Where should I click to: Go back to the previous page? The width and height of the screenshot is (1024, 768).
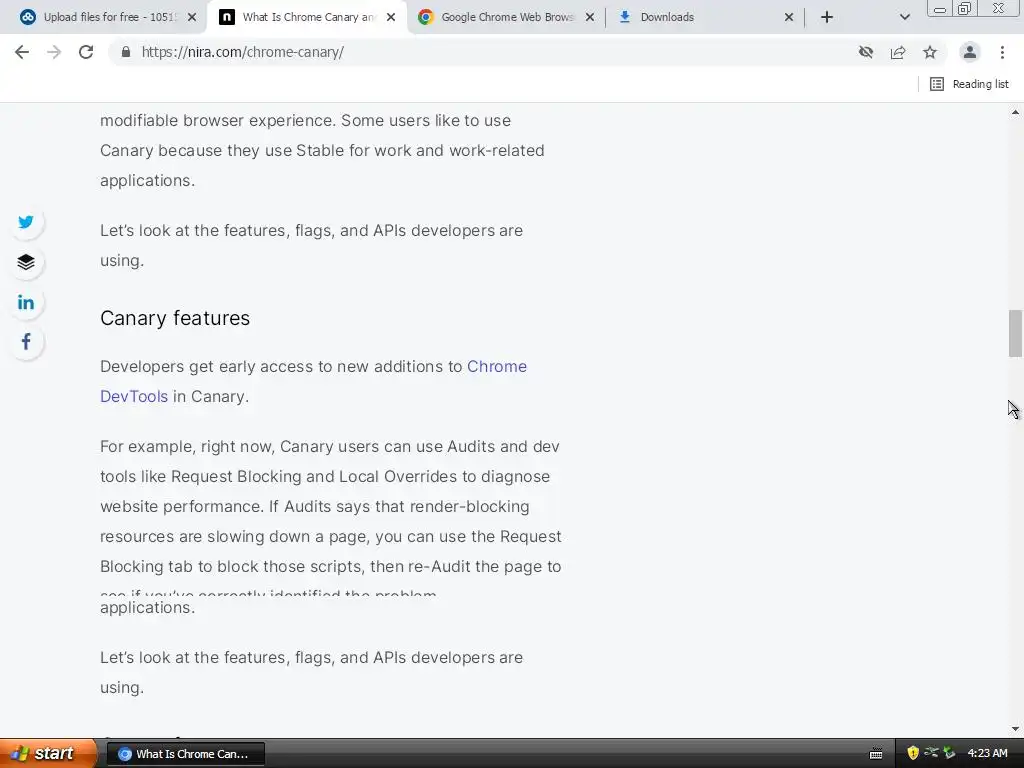[22, 52]
